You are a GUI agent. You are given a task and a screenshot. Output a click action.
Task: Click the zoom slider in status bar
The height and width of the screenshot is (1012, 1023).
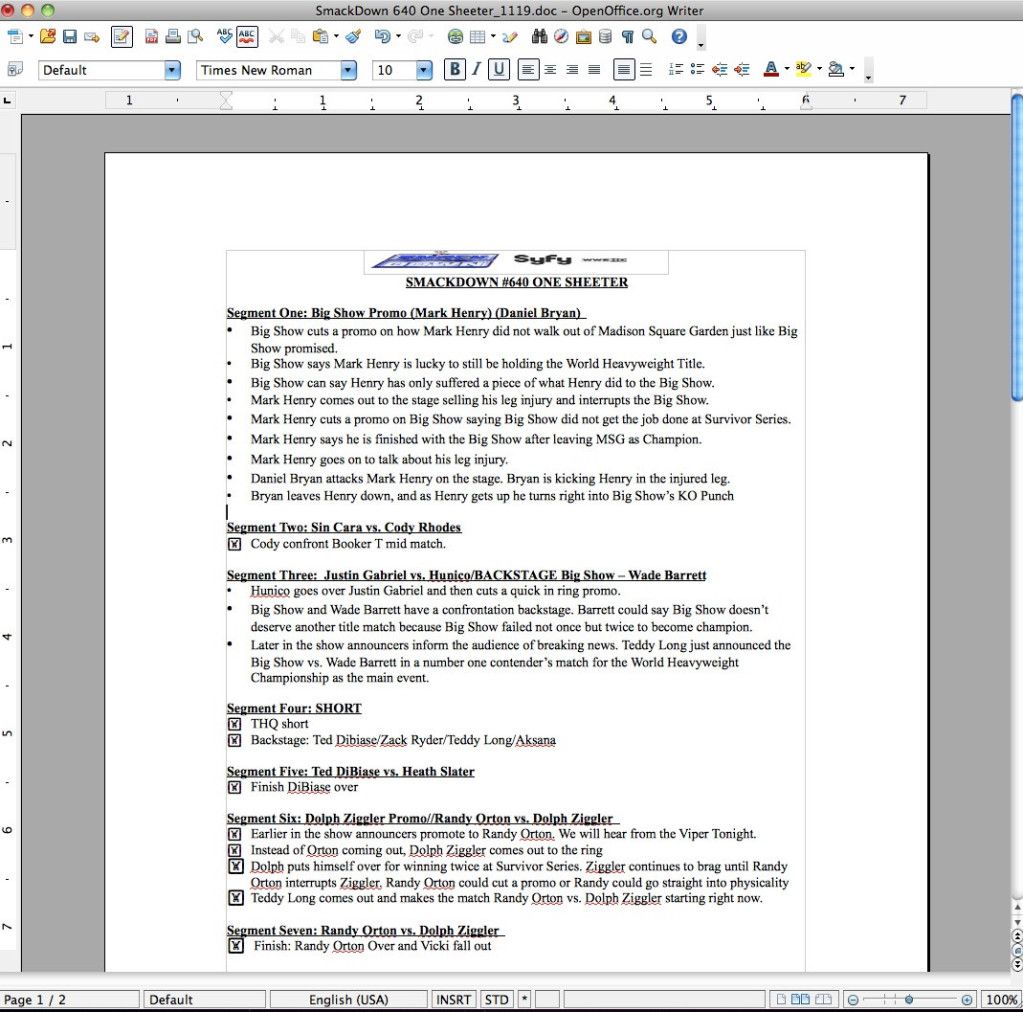(908, 999)
